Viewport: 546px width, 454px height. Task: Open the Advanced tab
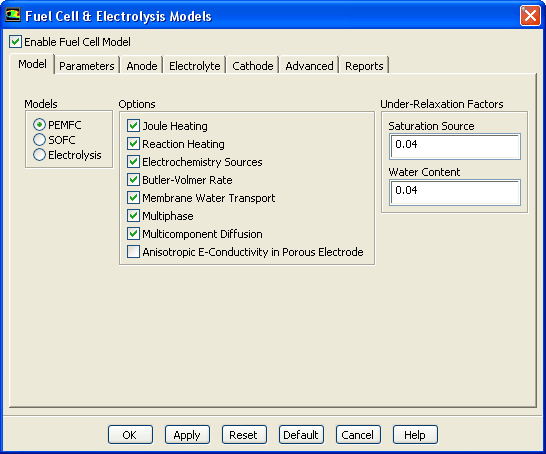309,66
